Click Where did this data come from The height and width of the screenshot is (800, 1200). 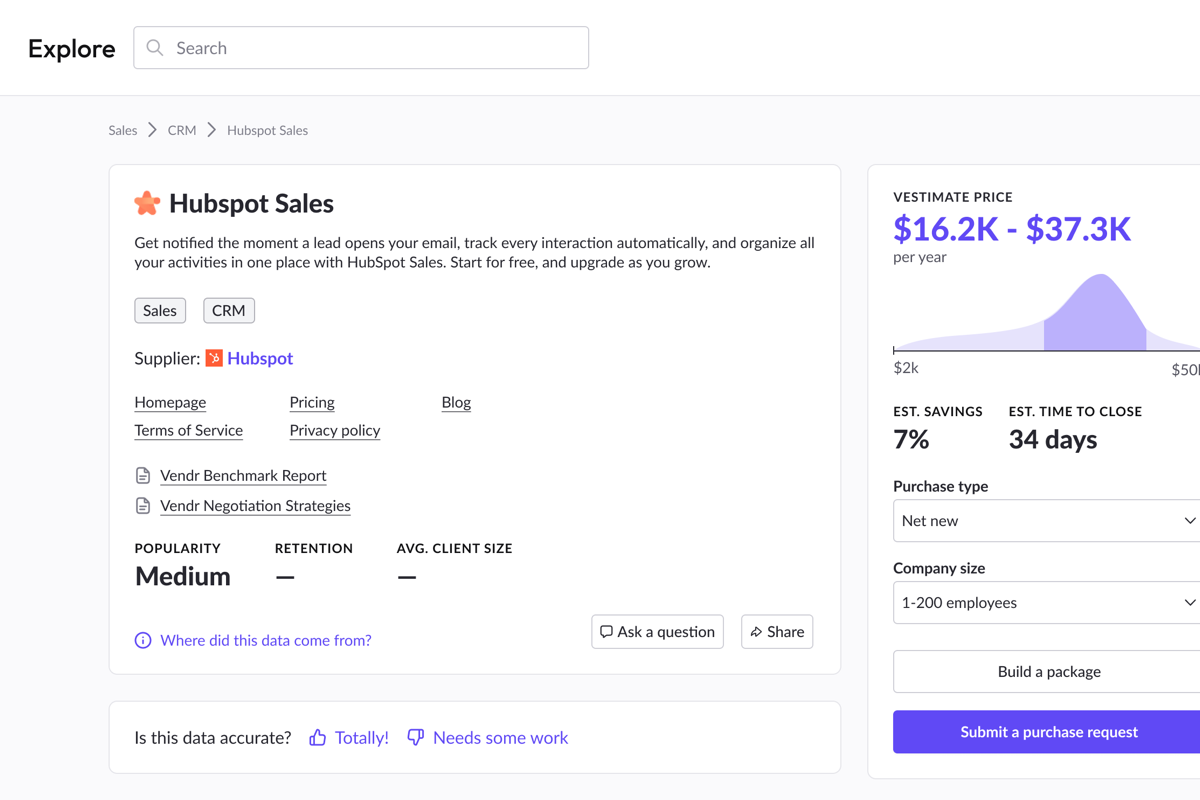[266, 640]
